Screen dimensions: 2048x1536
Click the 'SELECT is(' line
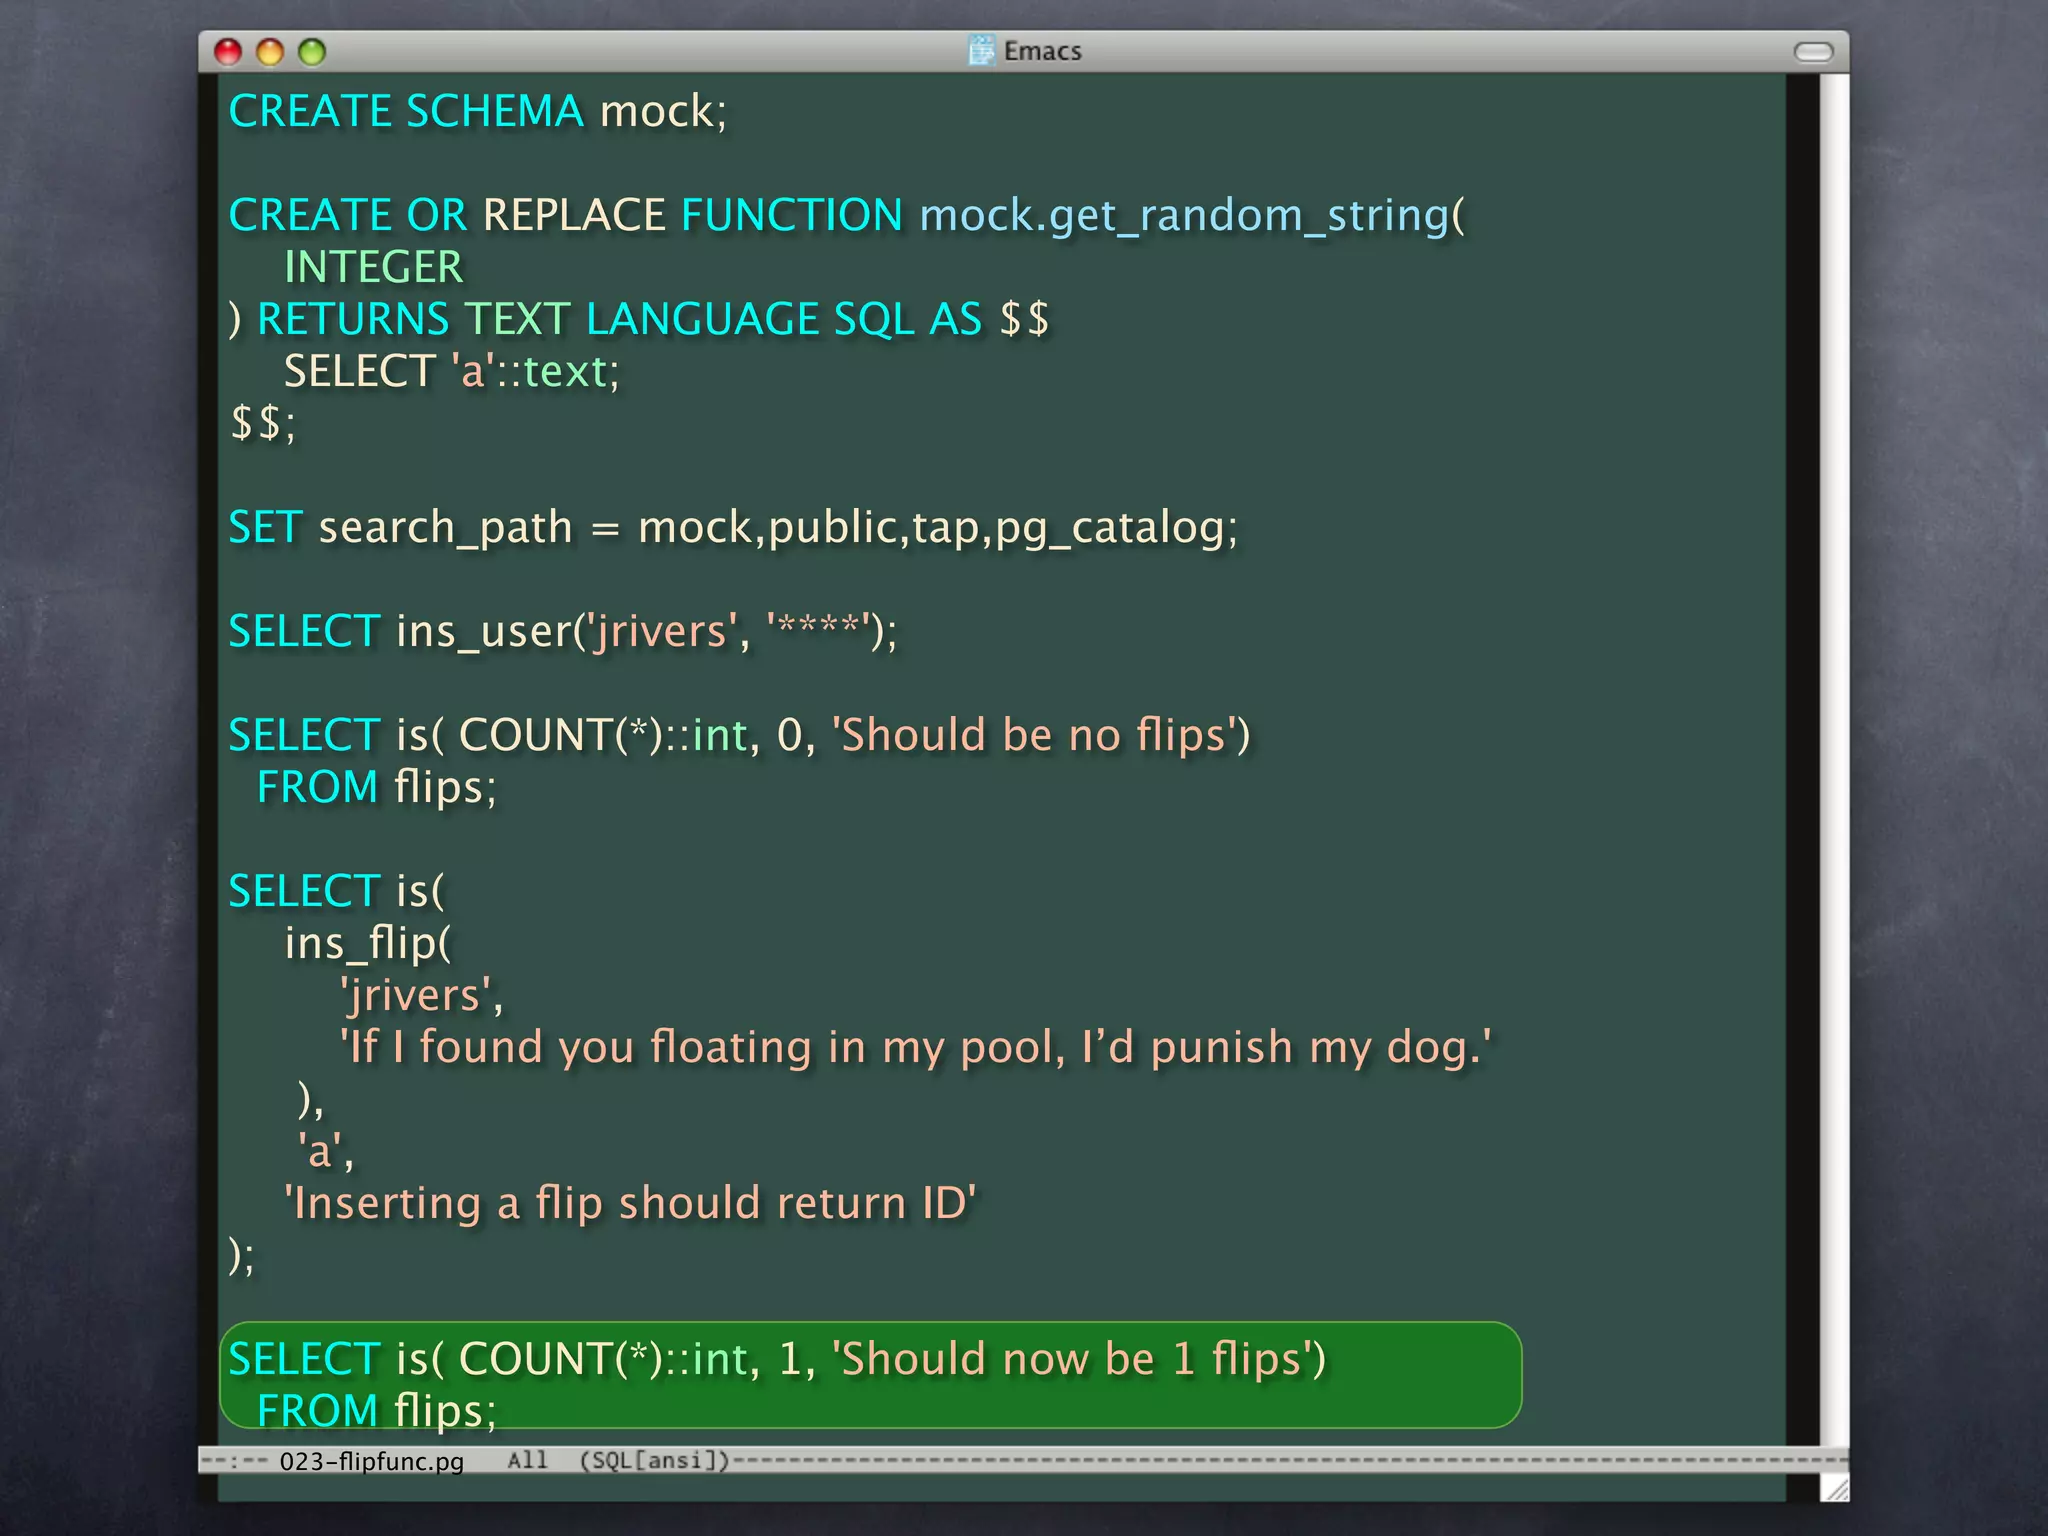click(x=336, y=891)
